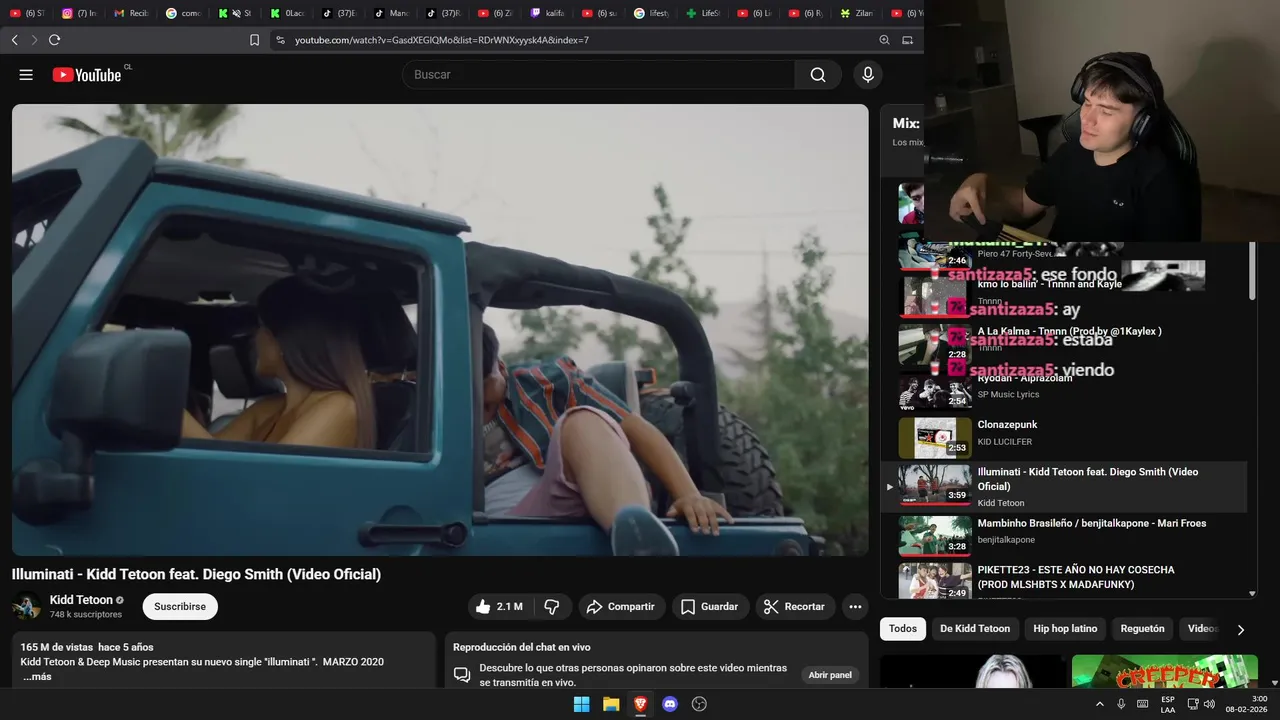This screenshot has height=720, width=1280.
Task: Select the Todos filter chip
Action: pyautogui.click(x=903, y=629)
